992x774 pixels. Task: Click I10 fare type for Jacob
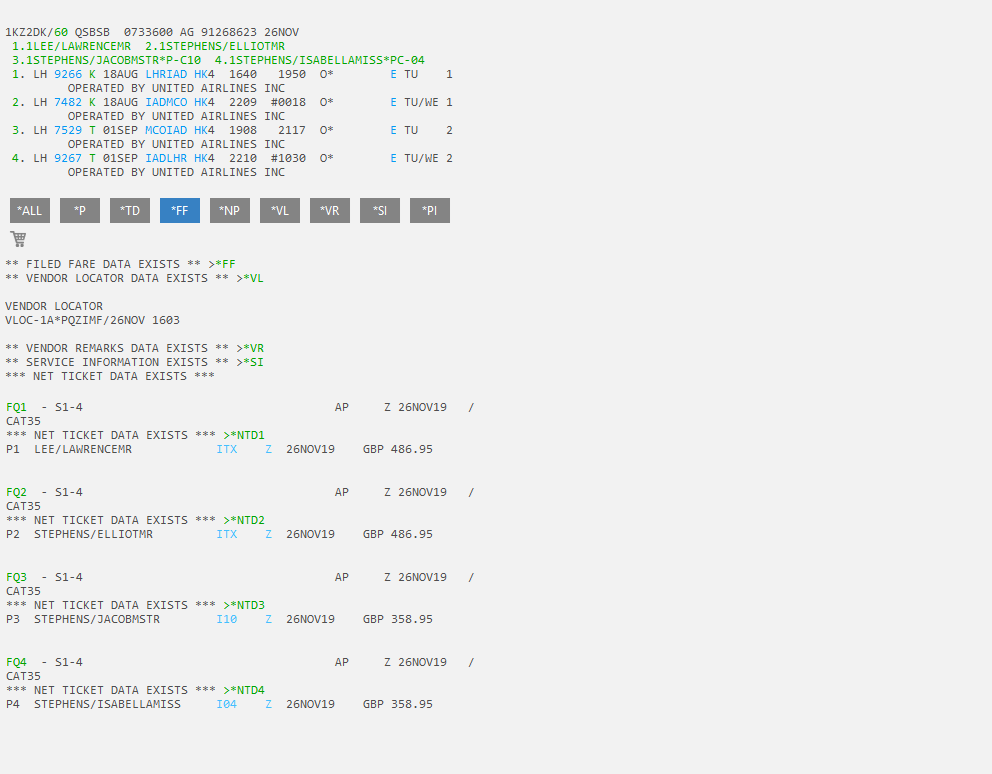coord(226,619)
